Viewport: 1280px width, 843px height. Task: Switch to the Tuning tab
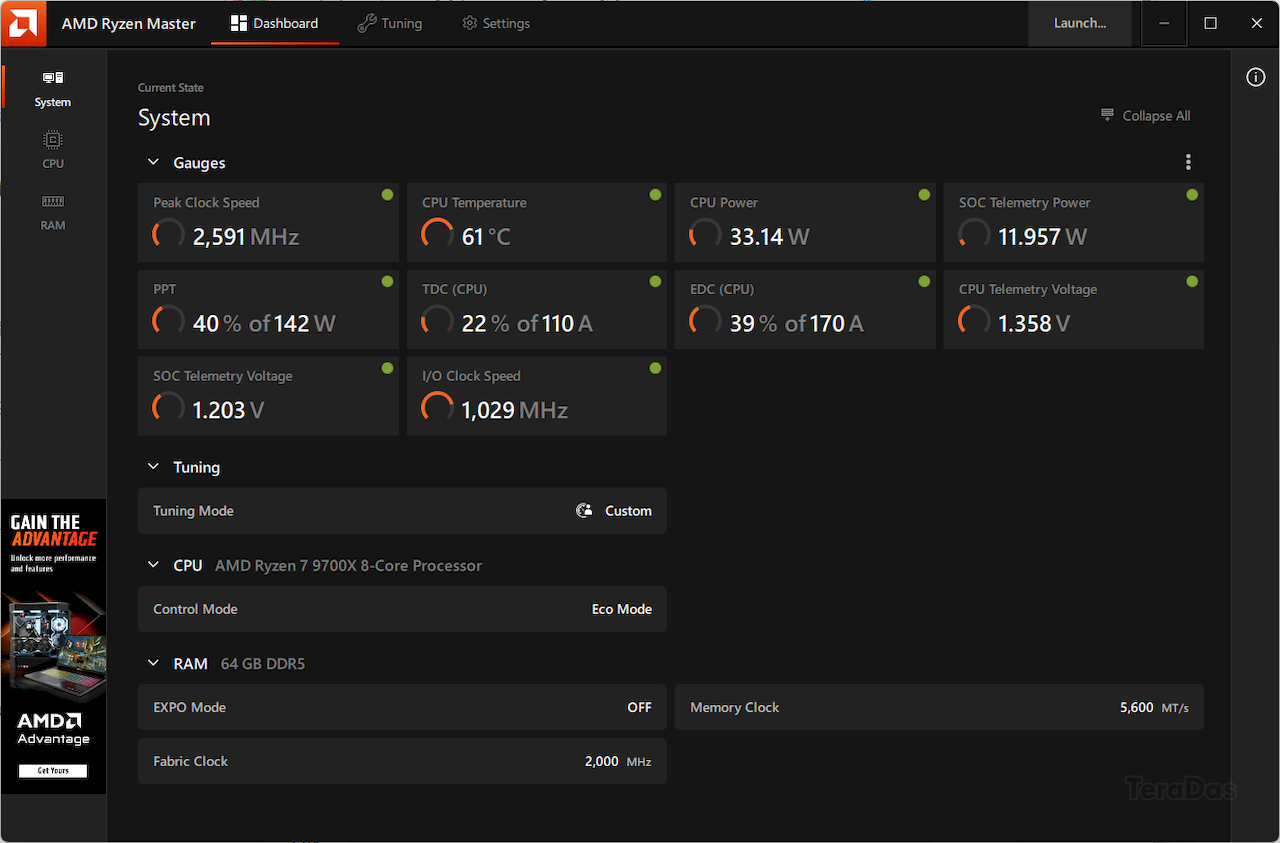coord(390,23)
